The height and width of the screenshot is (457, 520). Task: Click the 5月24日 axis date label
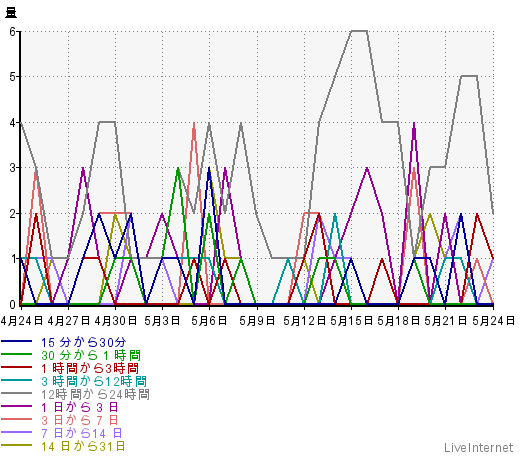coord(493,321)
